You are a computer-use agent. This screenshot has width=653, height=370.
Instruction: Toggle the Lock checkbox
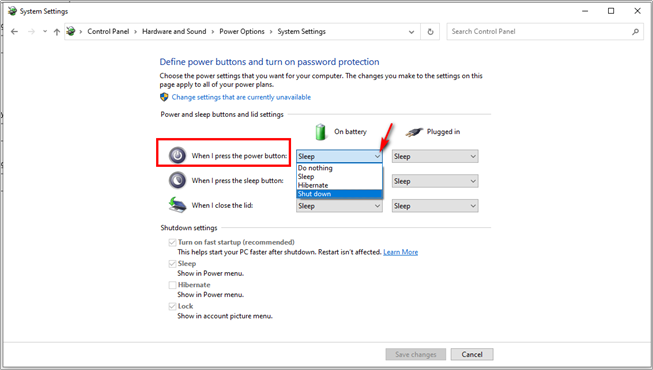(172, 306)
